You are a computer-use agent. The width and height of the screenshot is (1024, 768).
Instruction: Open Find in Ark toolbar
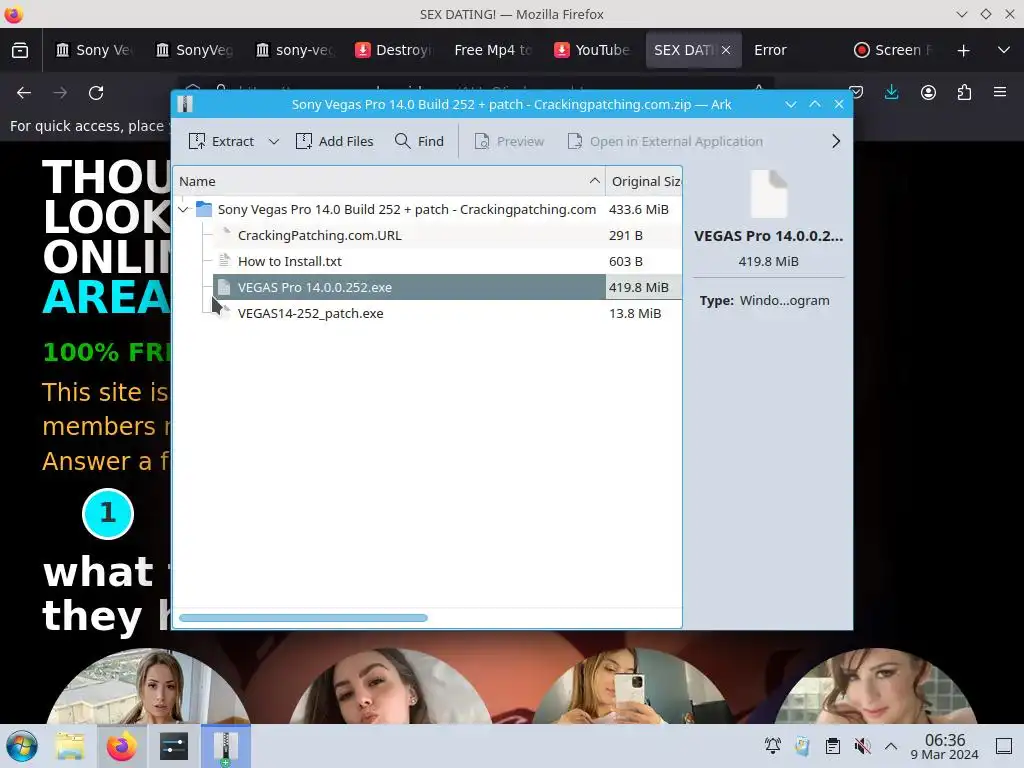coord(419,141)
